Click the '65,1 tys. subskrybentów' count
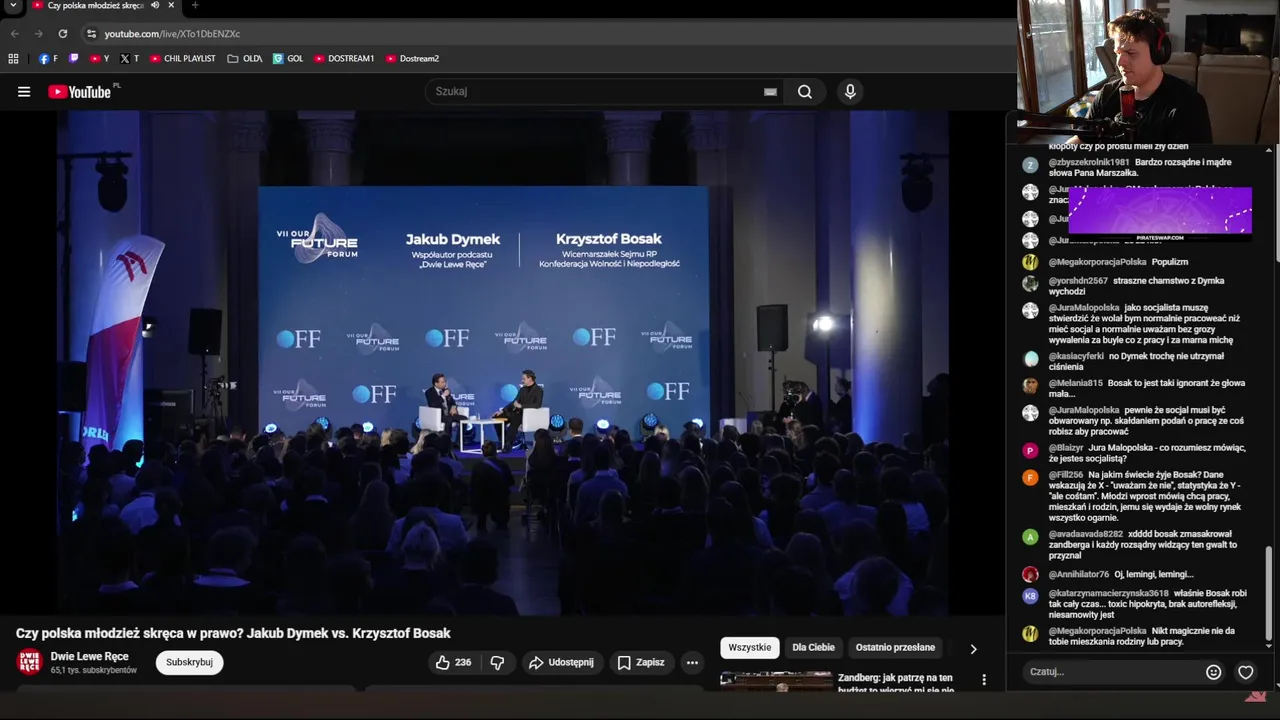Screen dimensions: 1280x720 [94, 670]
